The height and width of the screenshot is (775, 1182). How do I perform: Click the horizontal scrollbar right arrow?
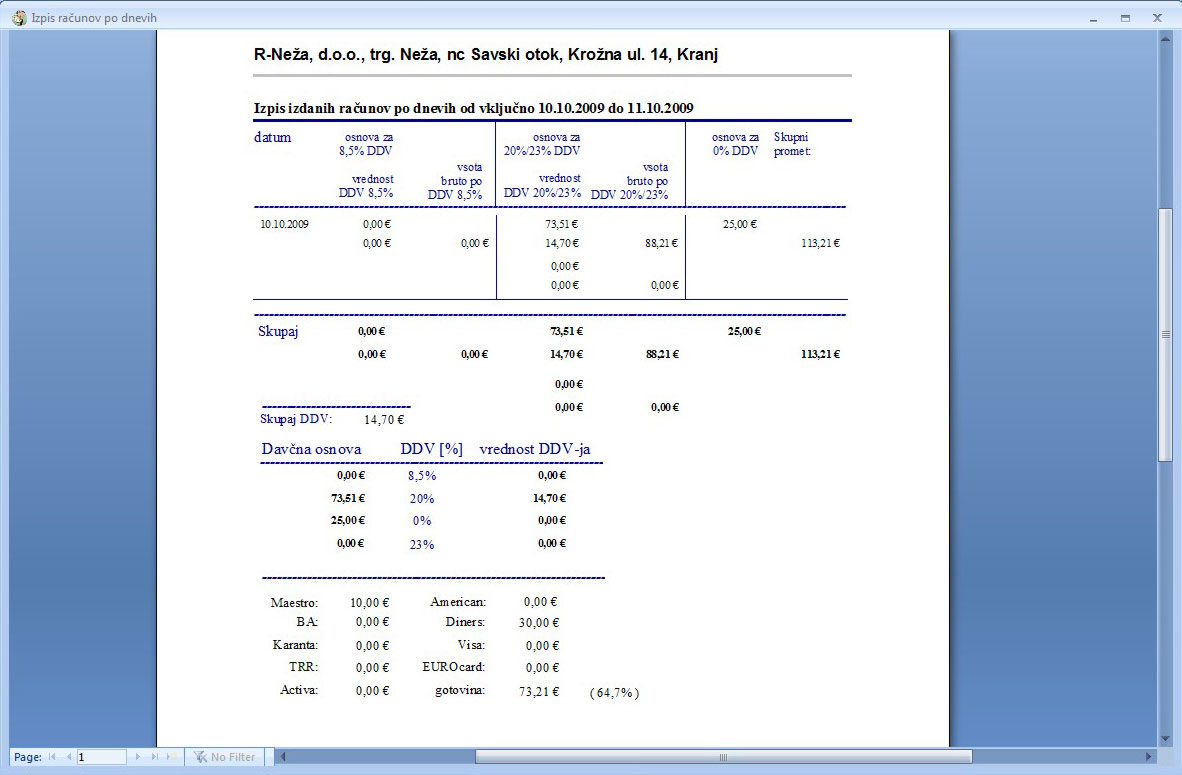(1149, 757)
